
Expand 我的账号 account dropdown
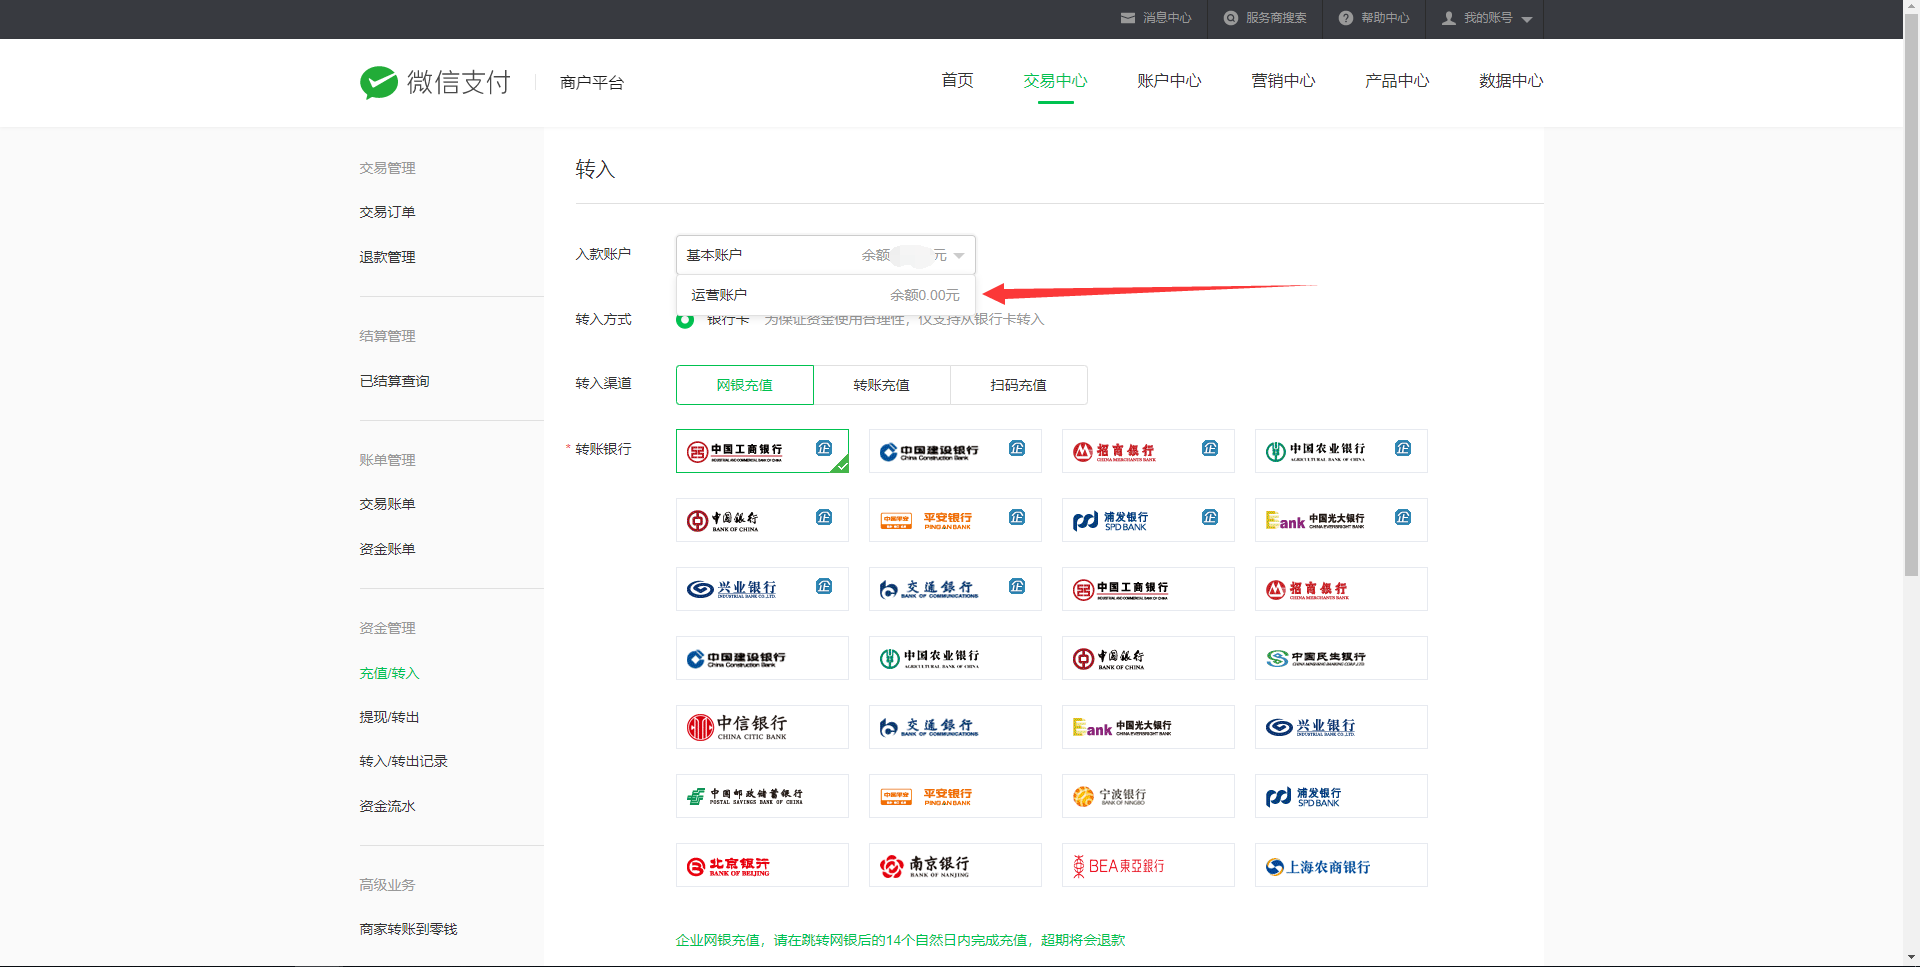(x=1487, y=18)
